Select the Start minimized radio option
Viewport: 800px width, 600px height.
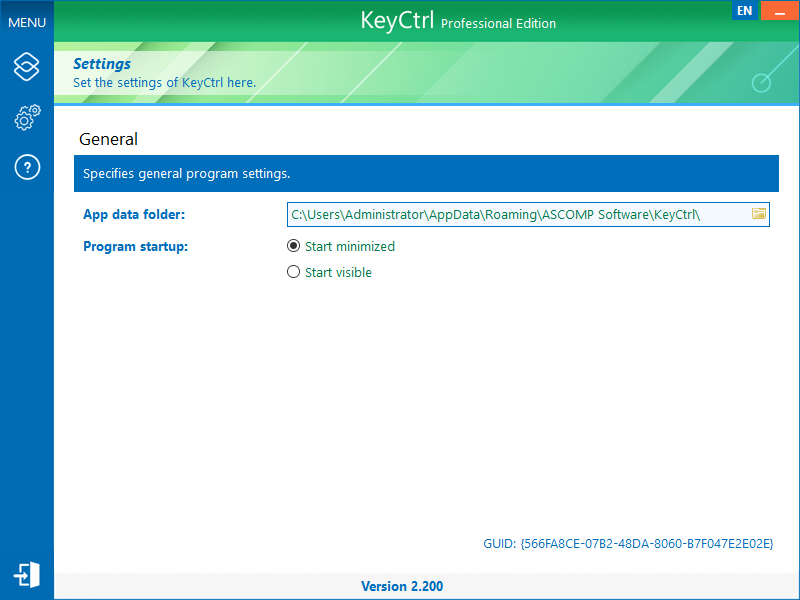[x=341, y=246]
